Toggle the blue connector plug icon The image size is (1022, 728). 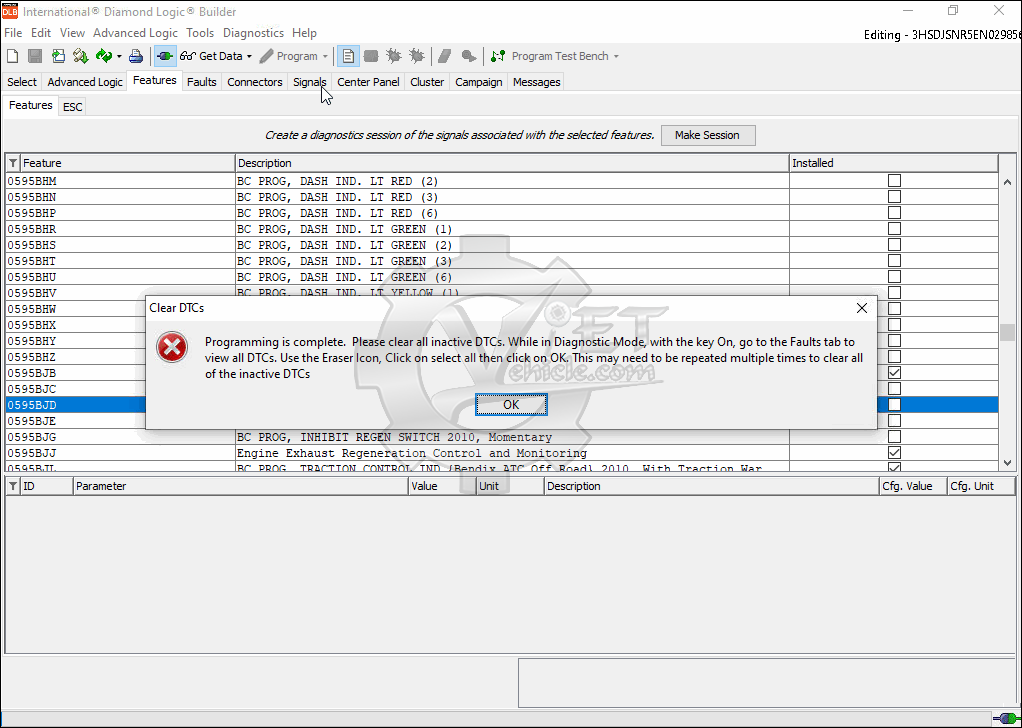point(165,56)
